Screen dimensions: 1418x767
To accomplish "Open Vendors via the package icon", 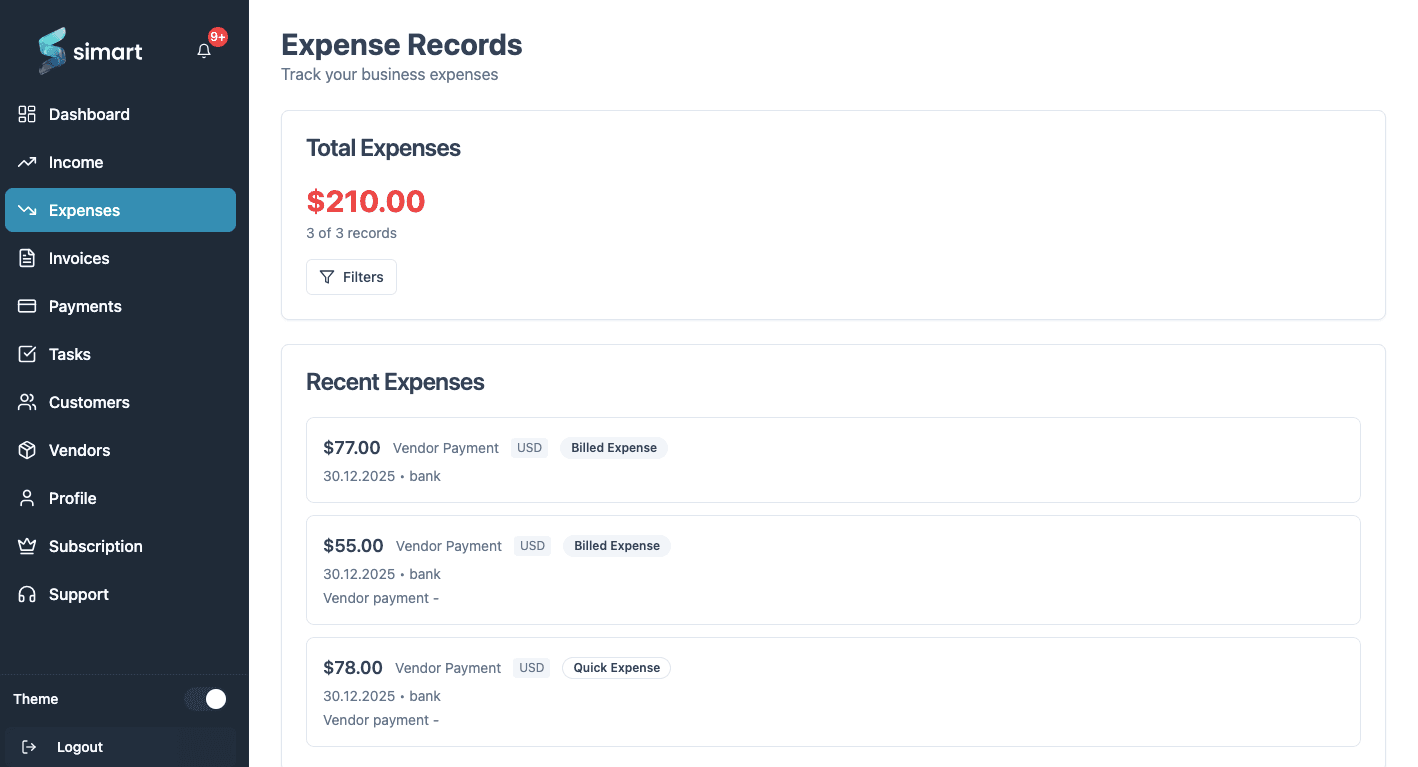I will [27, 450].
